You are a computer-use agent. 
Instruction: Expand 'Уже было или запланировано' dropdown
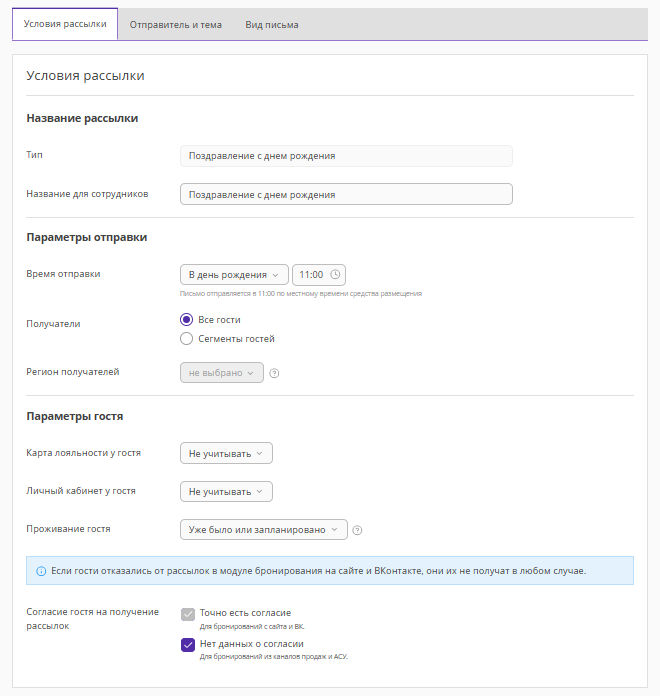(263, 530)
